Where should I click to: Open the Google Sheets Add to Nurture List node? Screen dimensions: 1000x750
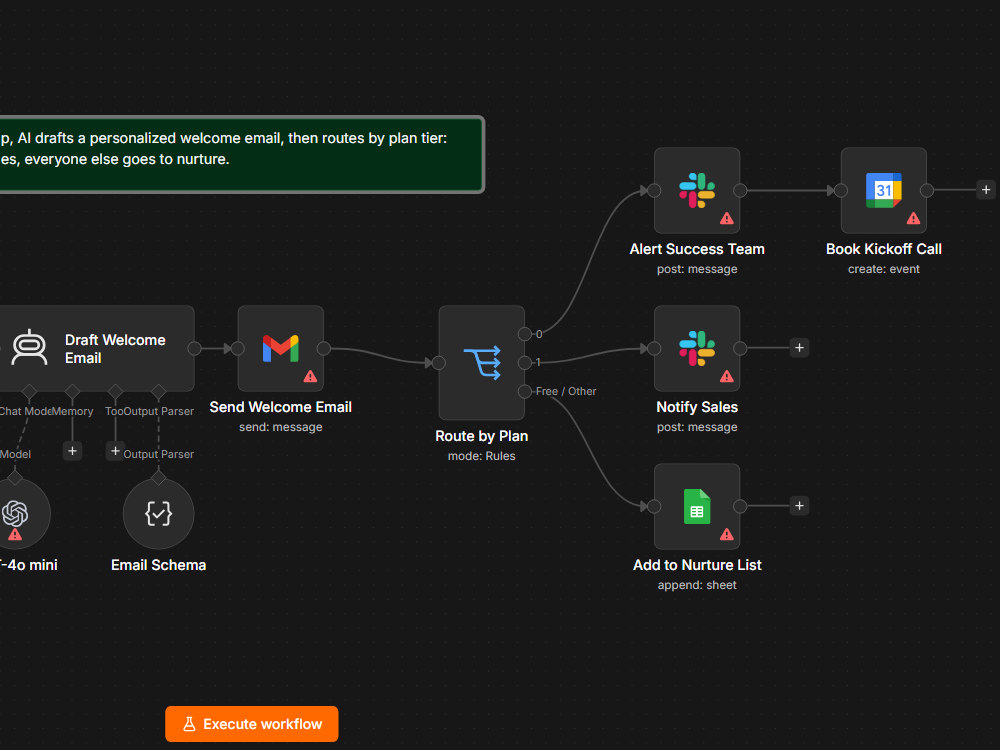click(696, 506)
